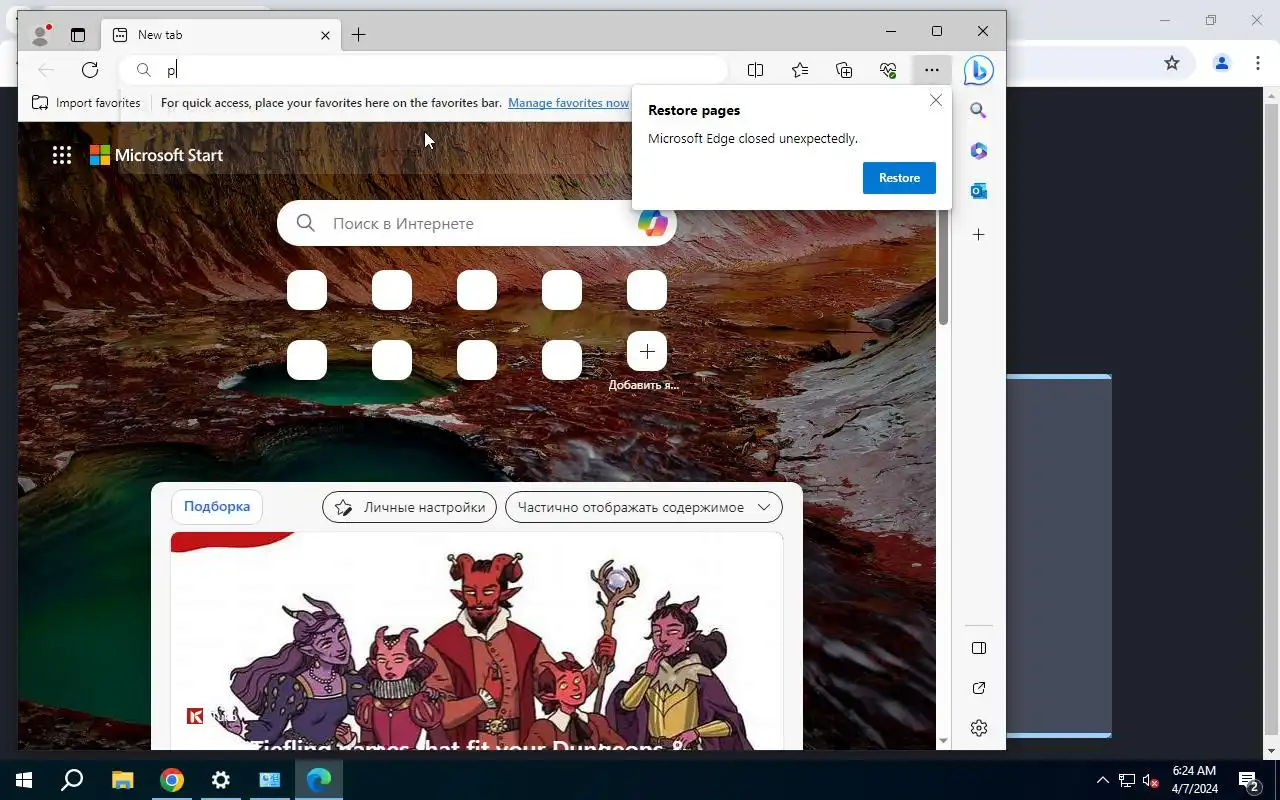Open the network tray icon
This screenshot has height=800, width=1280.
point(1127,780)
